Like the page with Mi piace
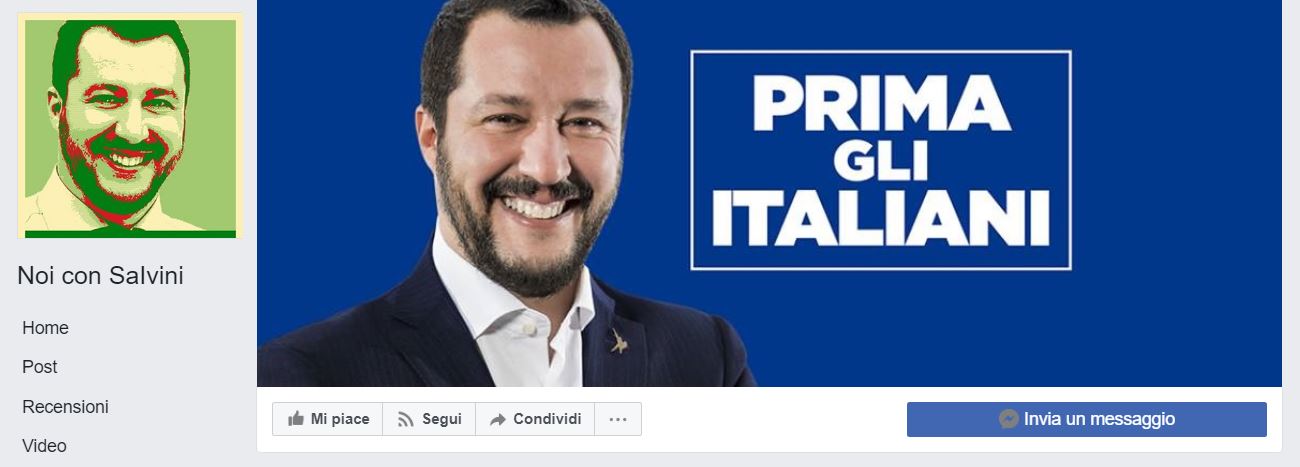 tap(328, 419)
